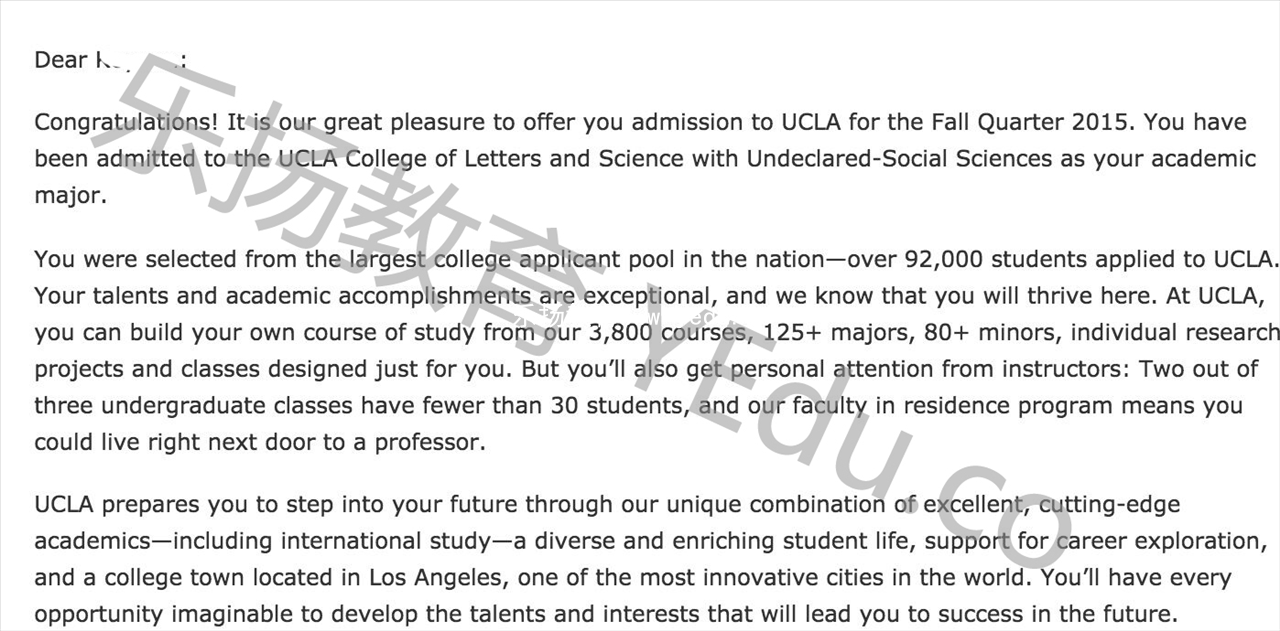Screen dimensions: 1280x631
Task: Click 'next door to a professor' text
Action: pyautogui.click(x=345, y=443)
